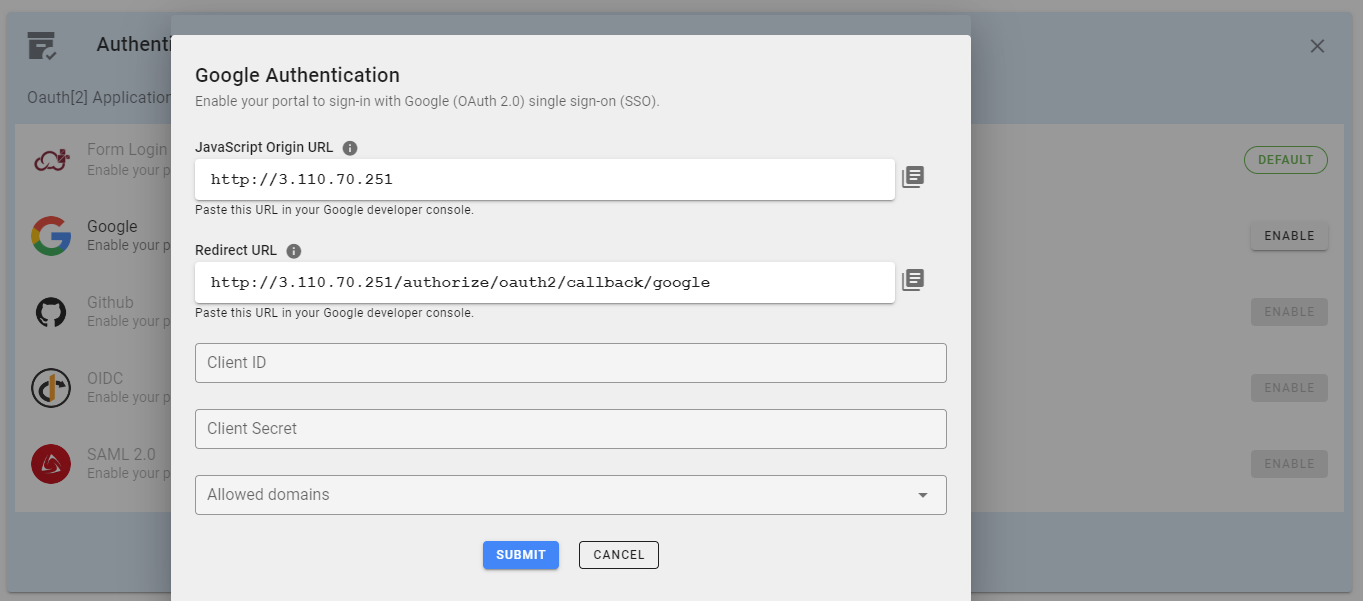The image size is (1363, 601).
Task: Click the info icon beside Redirect URL
Action: [x=293, y=250]
